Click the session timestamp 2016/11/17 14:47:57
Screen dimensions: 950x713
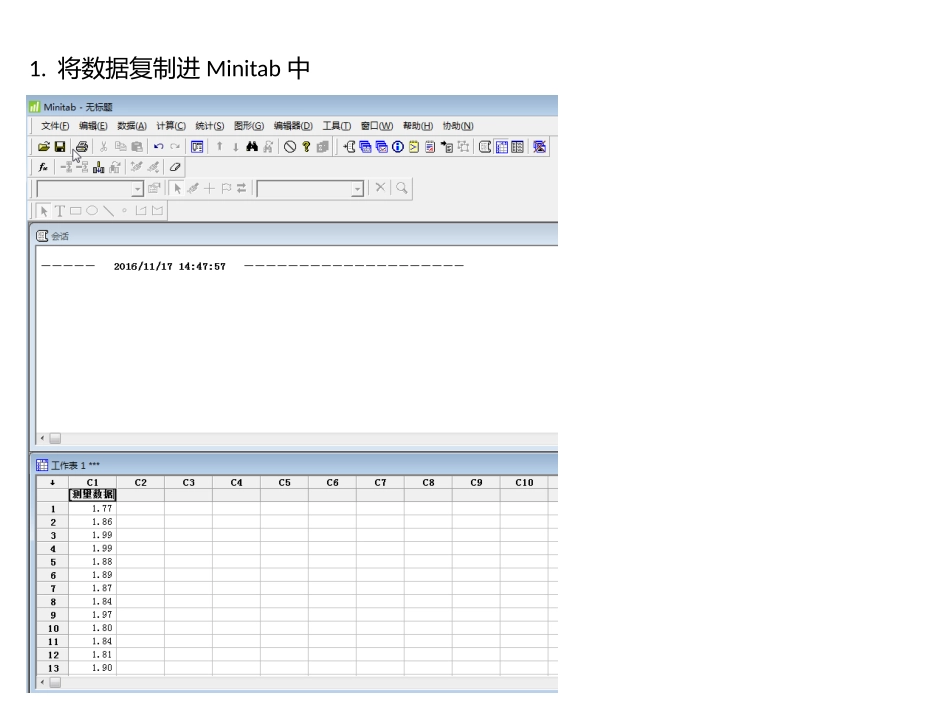click(x=170, y=266)
